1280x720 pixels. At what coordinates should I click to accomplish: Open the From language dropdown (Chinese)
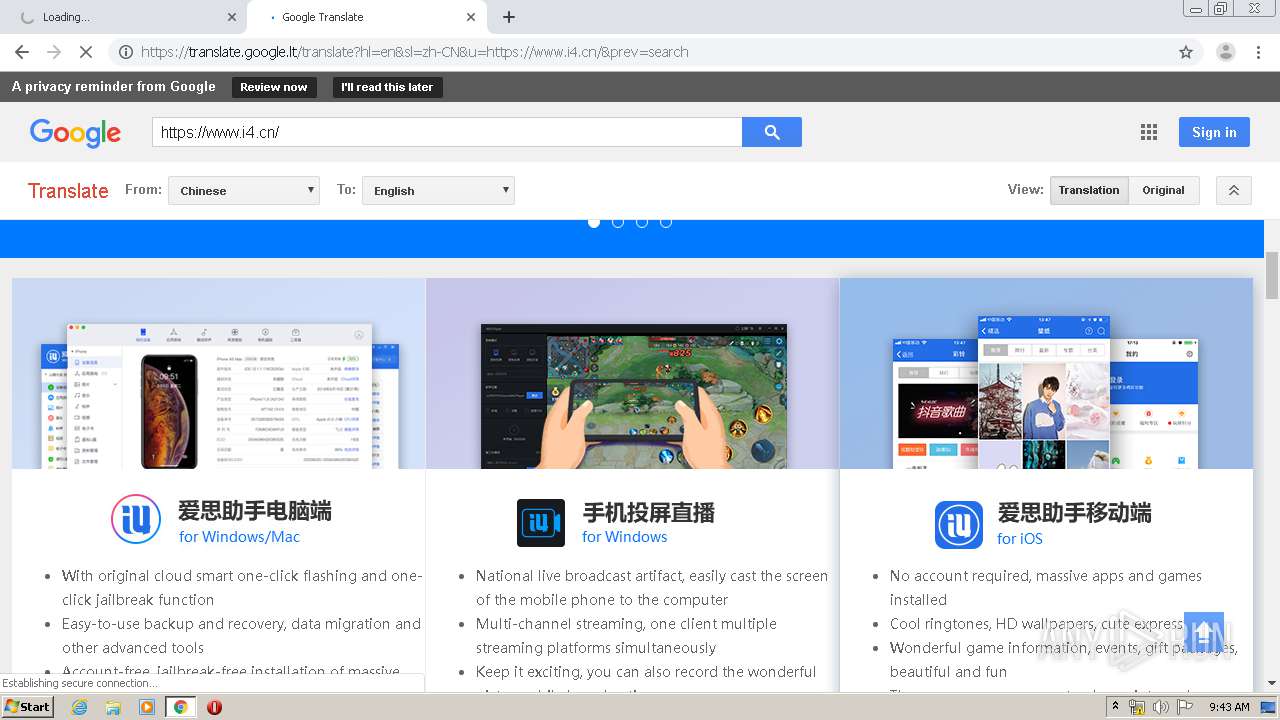[244, 190]
